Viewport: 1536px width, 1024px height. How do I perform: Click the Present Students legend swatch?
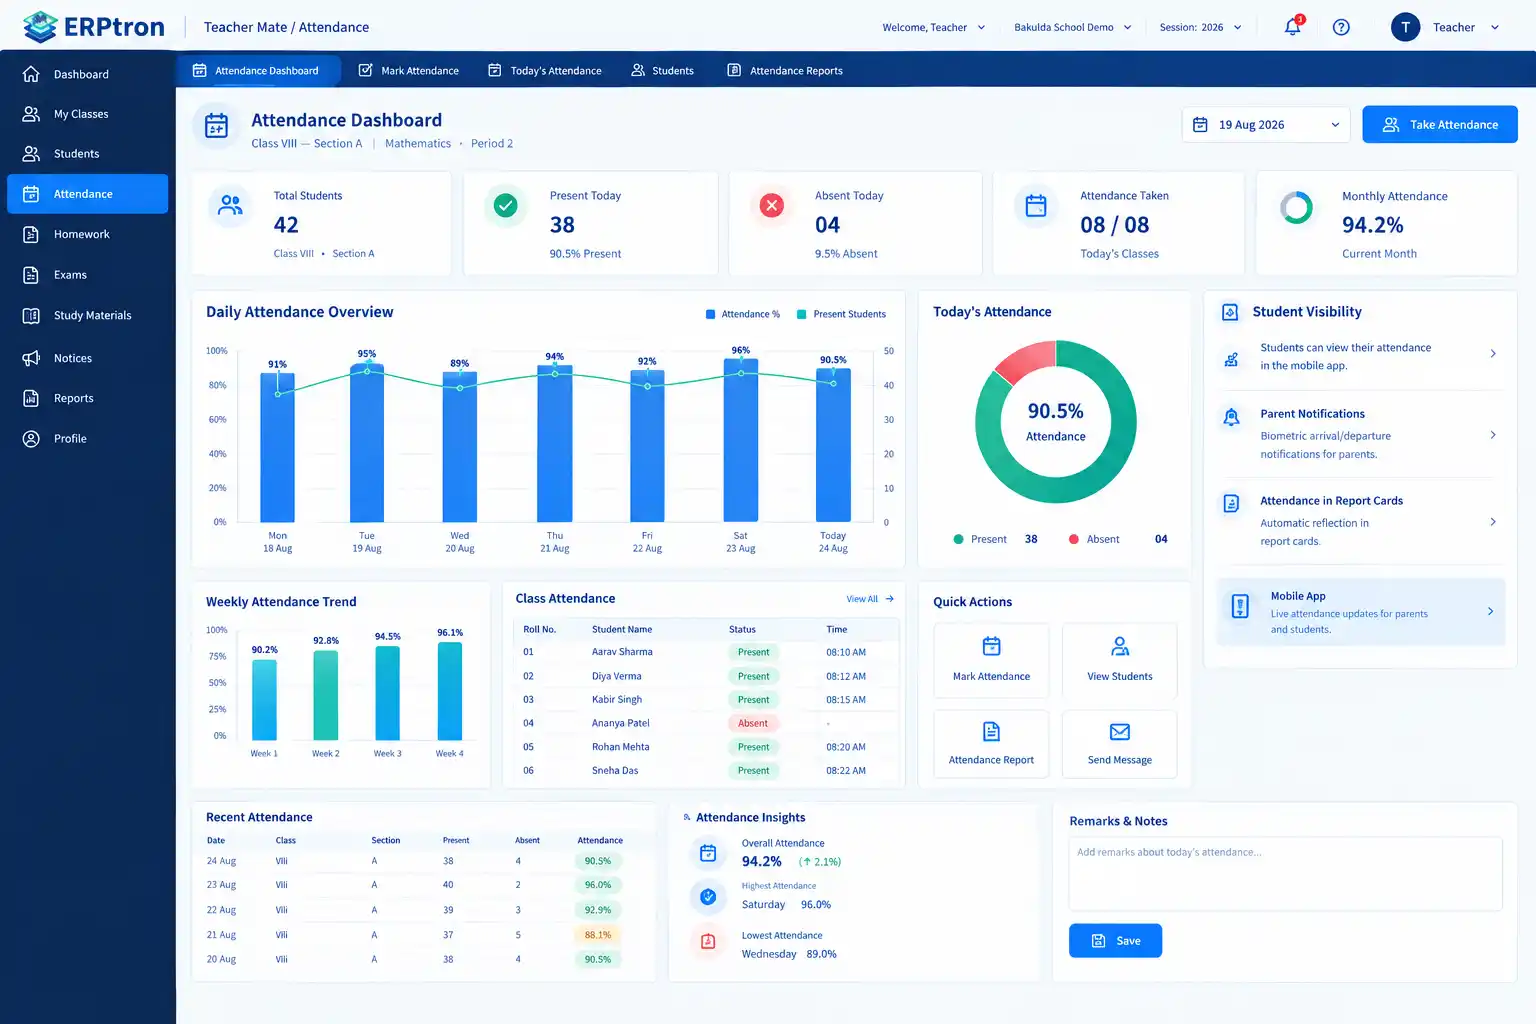point(802,314)
